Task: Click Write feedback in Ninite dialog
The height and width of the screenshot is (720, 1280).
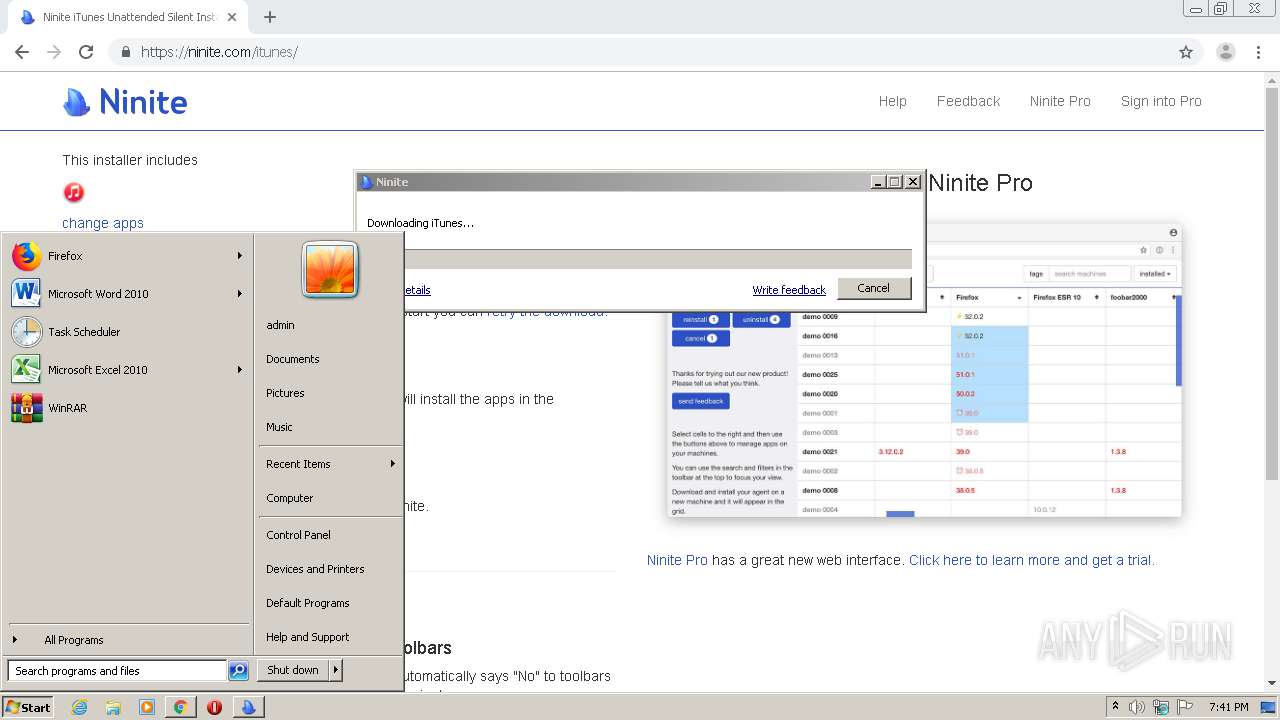Action: coord(789,290)
